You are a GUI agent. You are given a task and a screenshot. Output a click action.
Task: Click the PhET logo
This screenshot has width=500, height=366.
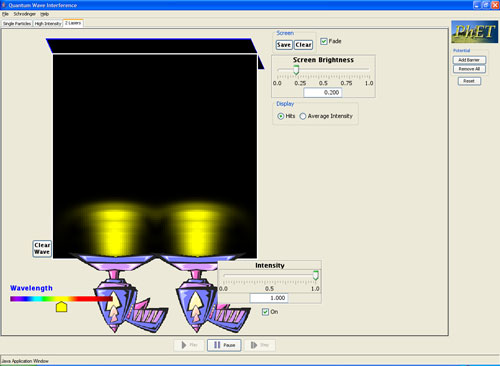click(475, 32)
